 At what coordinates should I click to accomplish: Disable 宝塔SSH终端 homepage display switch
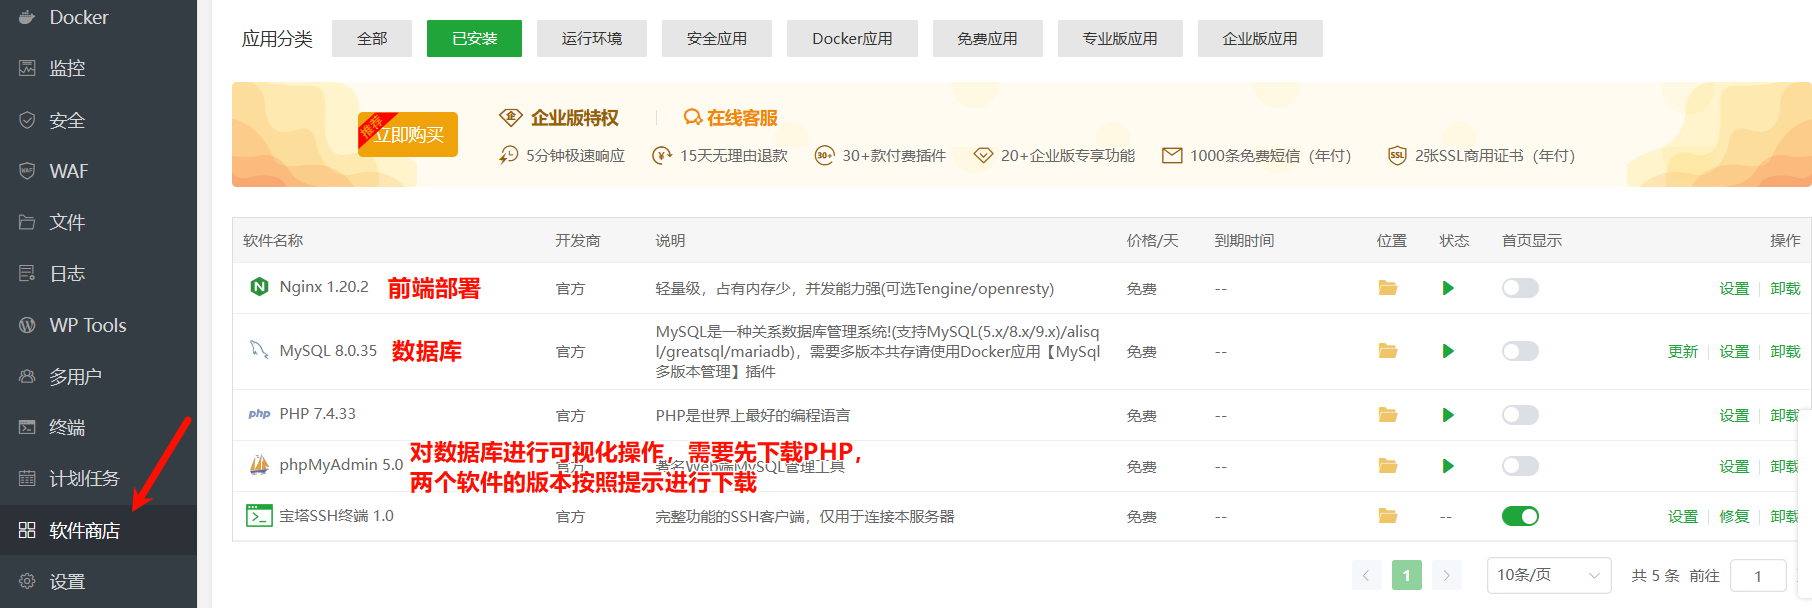coord(1520,516)
